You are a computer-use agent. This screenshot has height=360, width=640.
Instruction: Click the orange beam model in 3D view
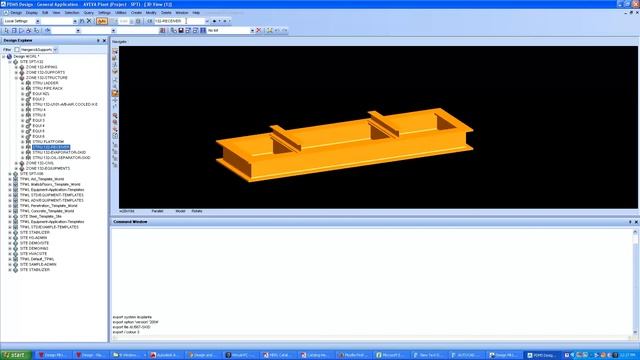tap(344, 145)
